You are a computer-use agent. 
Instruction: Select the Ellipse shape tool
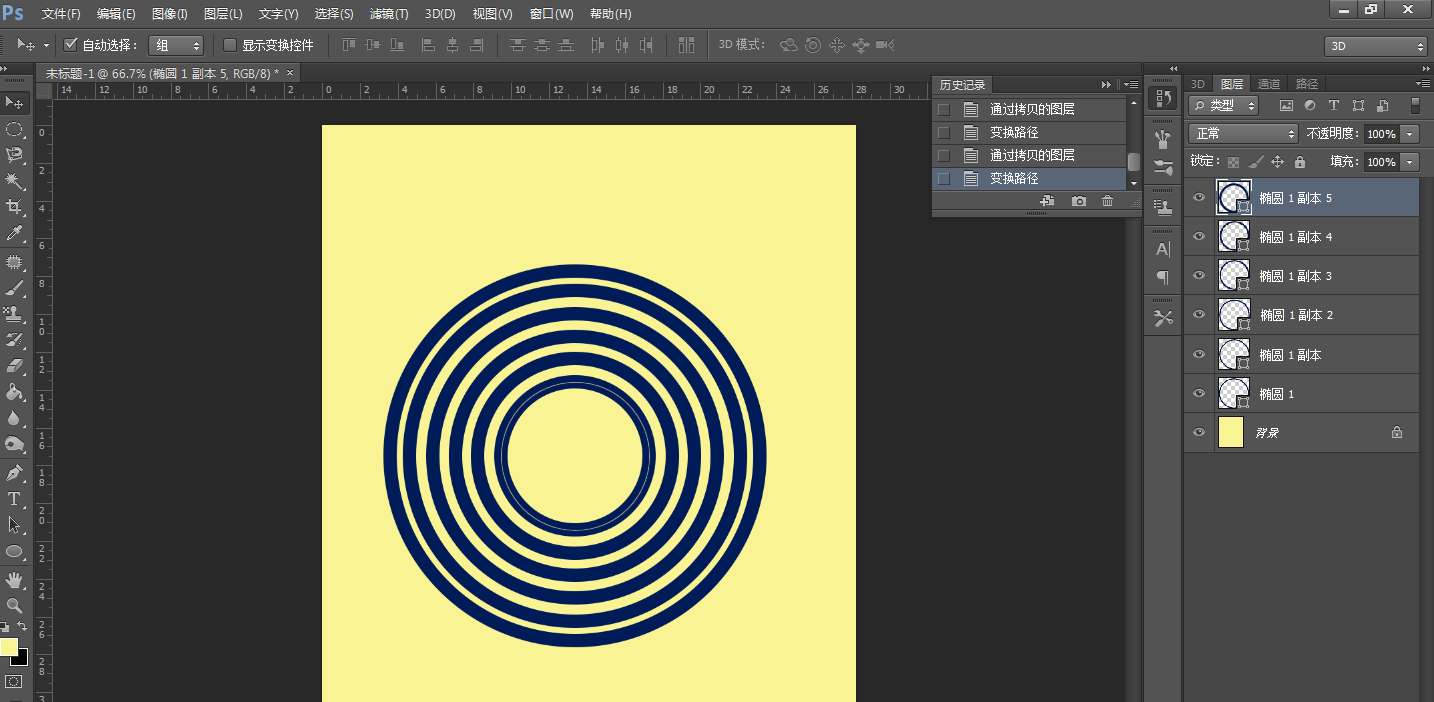tap(15, 551)
